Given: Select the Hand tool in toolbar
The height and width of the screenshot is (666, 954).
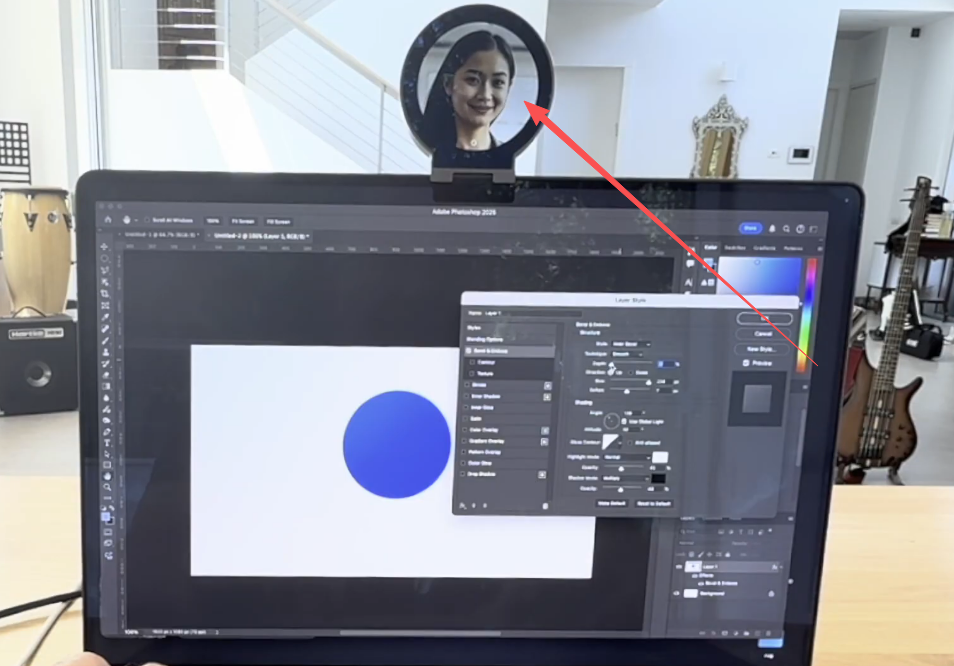Looking at the screenshot, I should click(108, 476).
